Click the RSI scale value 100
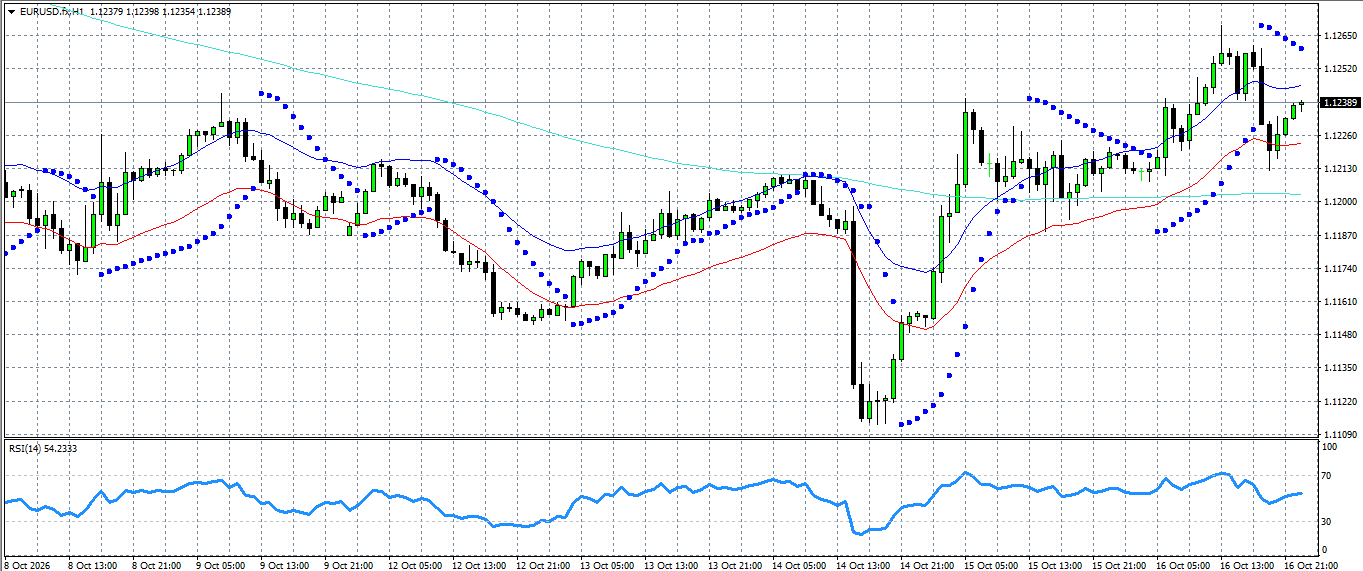1363x571 pixels. 1330,447
